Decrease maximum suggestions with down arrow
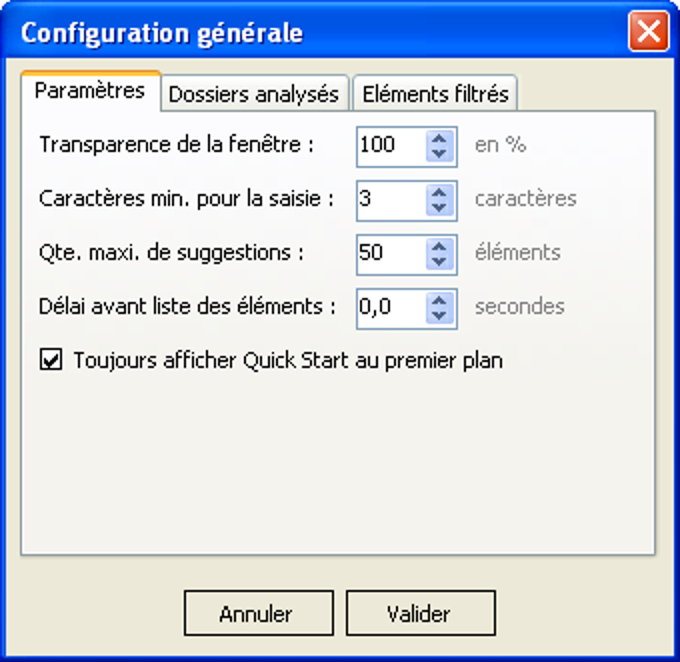This screenshot has height=662, width=680. click(439, 262)
